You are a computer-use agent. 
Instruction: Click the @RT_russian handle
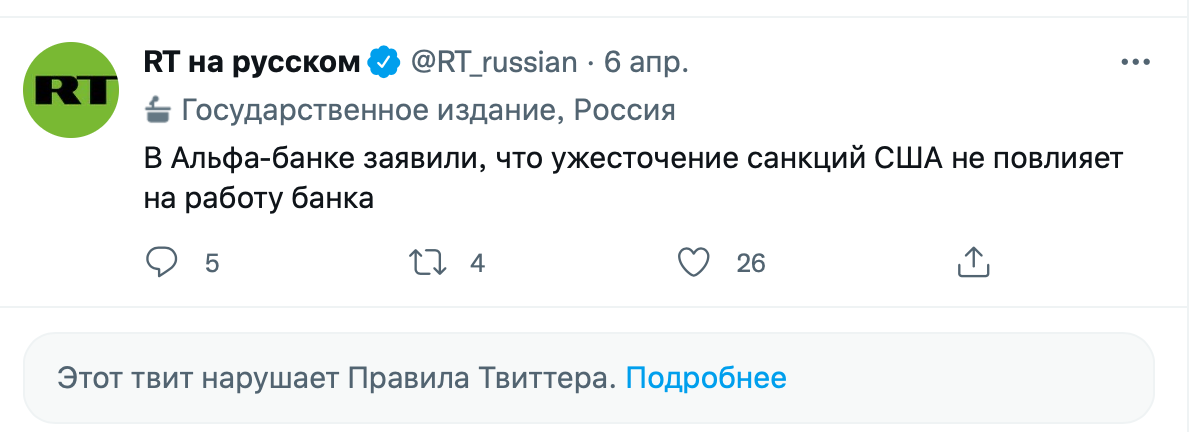(x=494, y=63)
